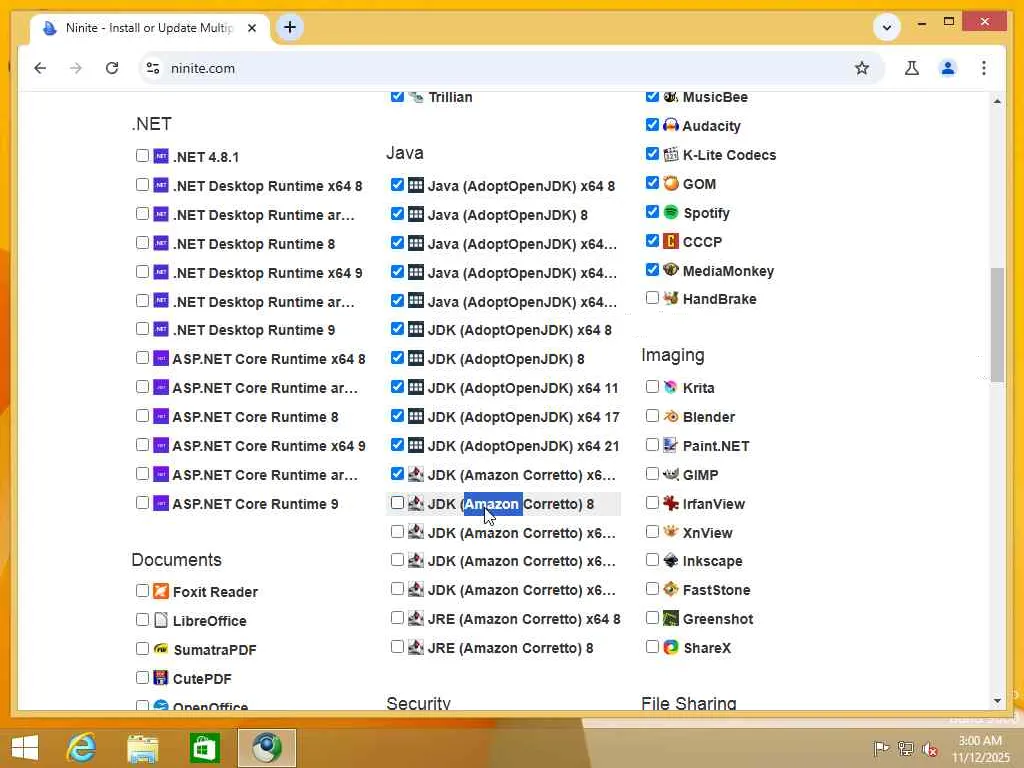
Task: Click the CutePDF icon
Action: coord(161,678)
